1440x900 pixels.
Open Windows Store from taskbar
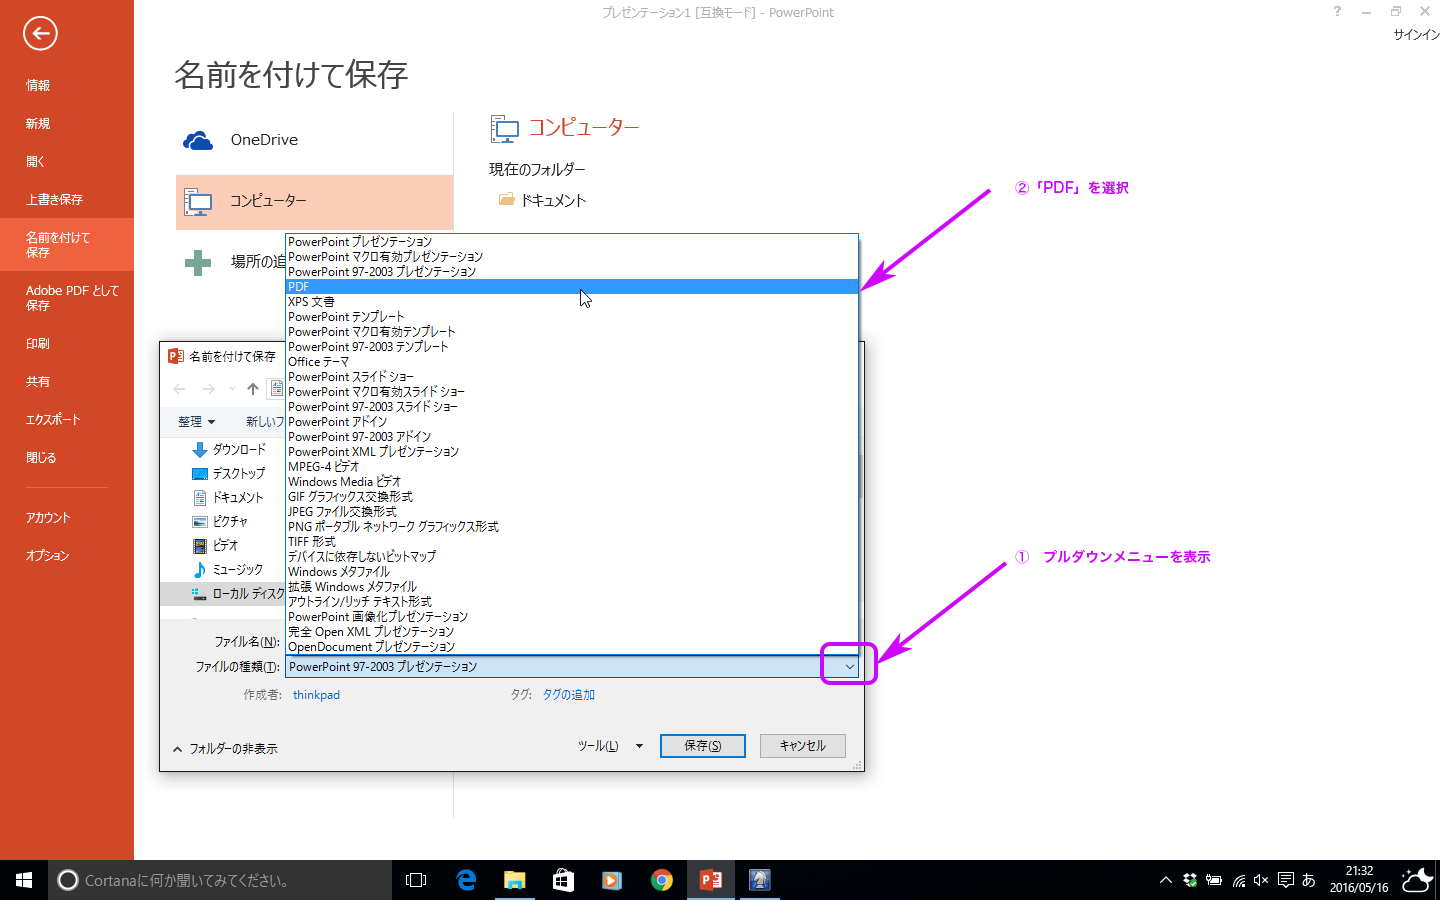tap(563, 880)
